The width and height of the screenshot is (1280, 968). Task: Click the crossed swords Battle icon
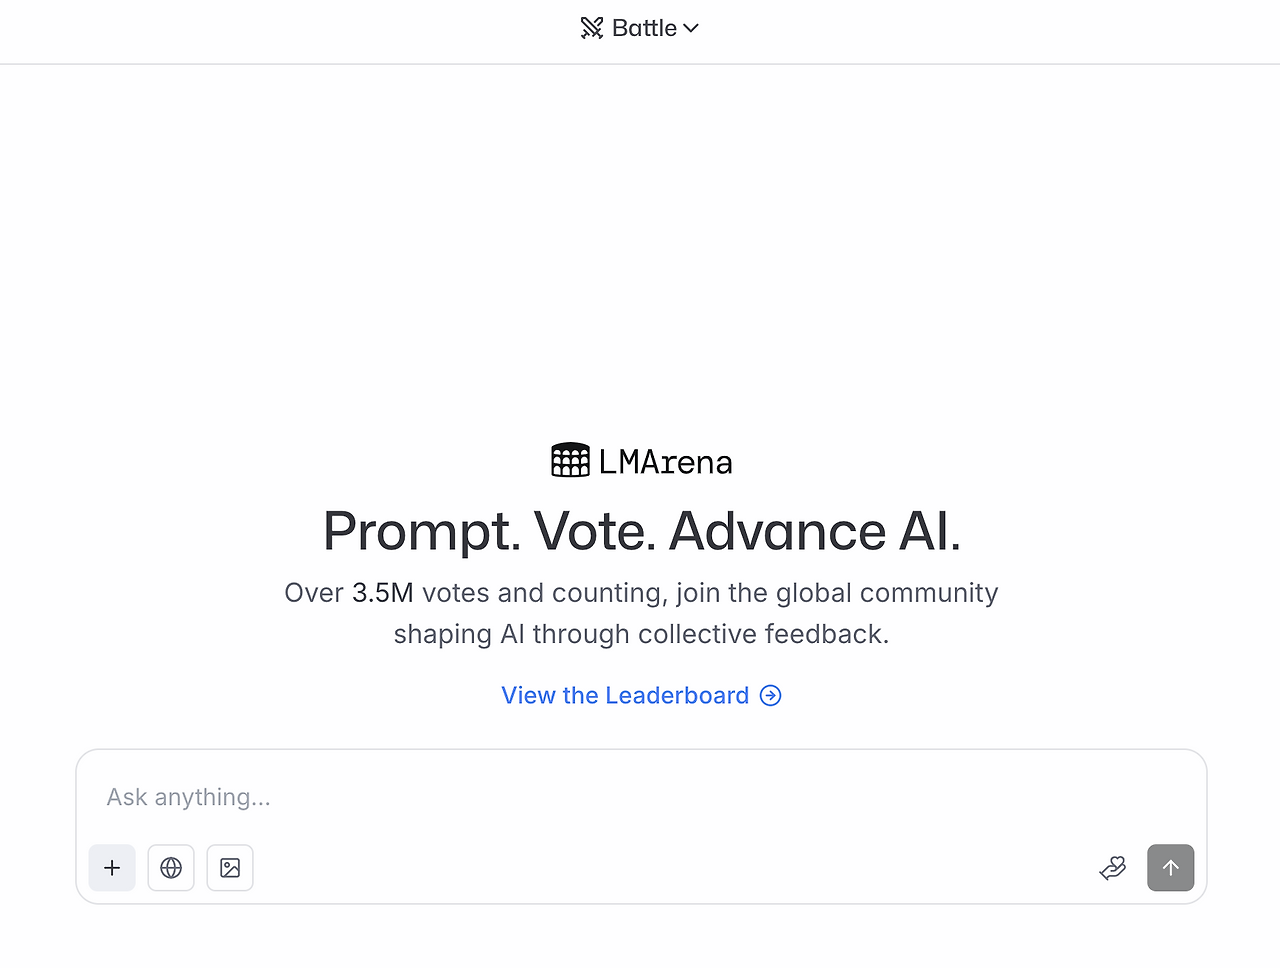click(592, 28)
